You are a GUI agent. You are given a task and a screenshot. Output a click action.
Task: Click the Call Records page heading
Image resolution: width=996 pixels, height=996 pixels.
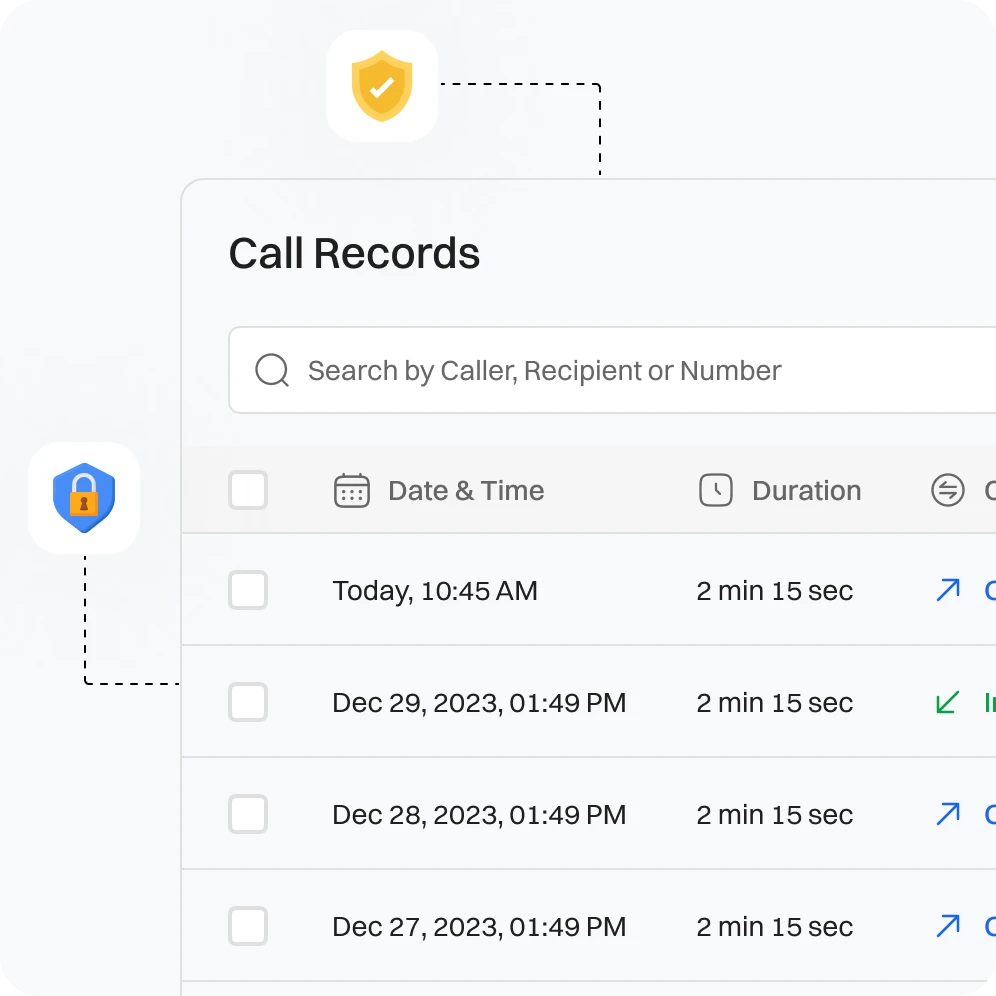tap(354, 254)
